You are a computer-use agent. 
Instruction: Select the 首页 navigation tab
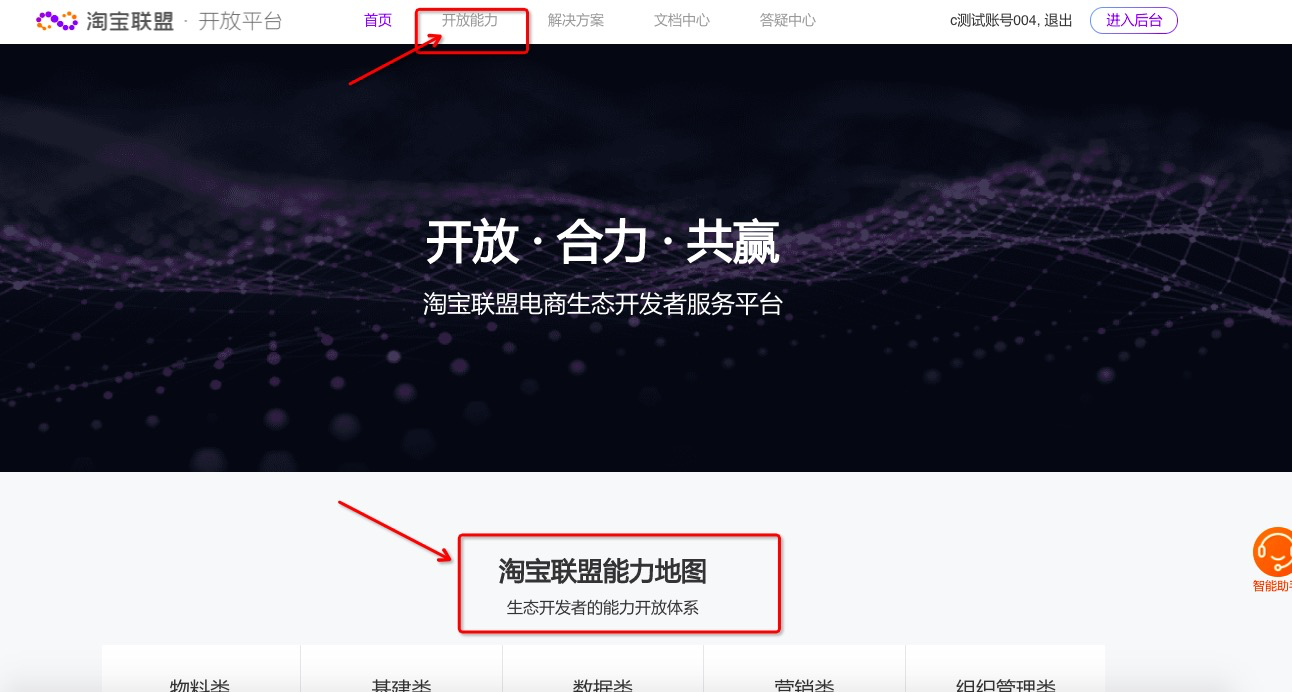(378, 20)
